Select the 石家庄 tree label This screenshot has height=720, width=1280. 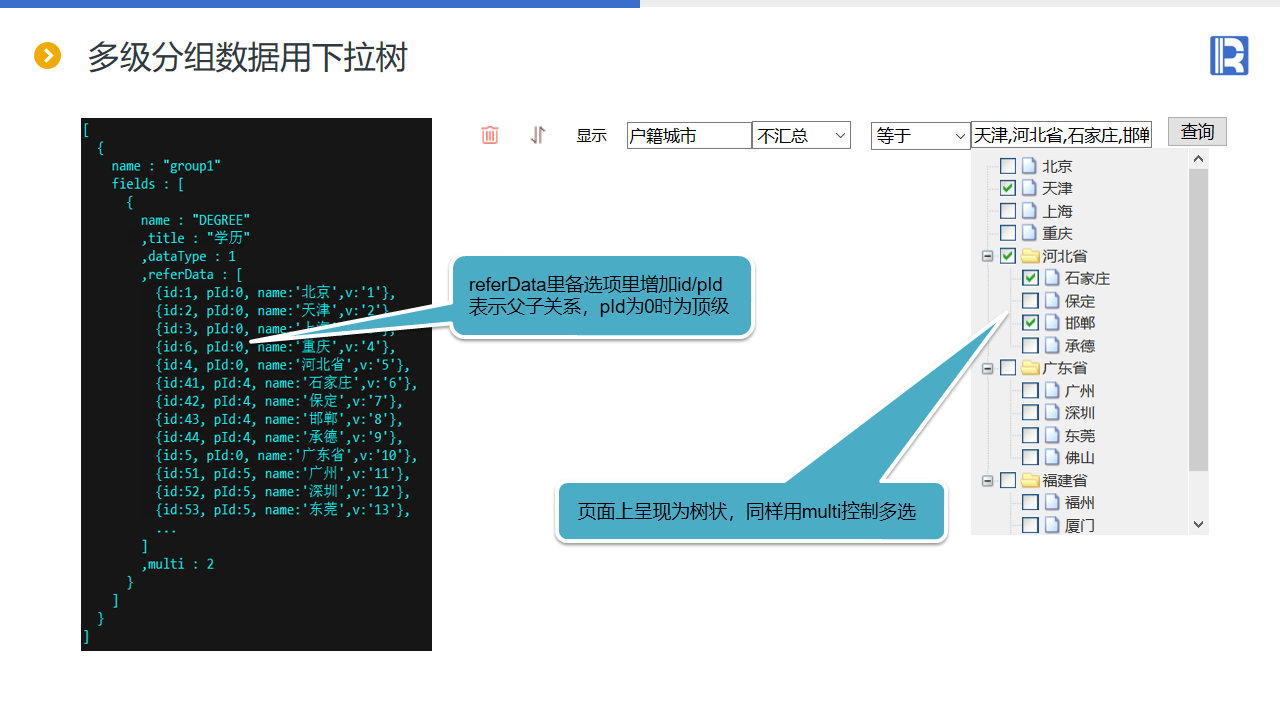1088,278
